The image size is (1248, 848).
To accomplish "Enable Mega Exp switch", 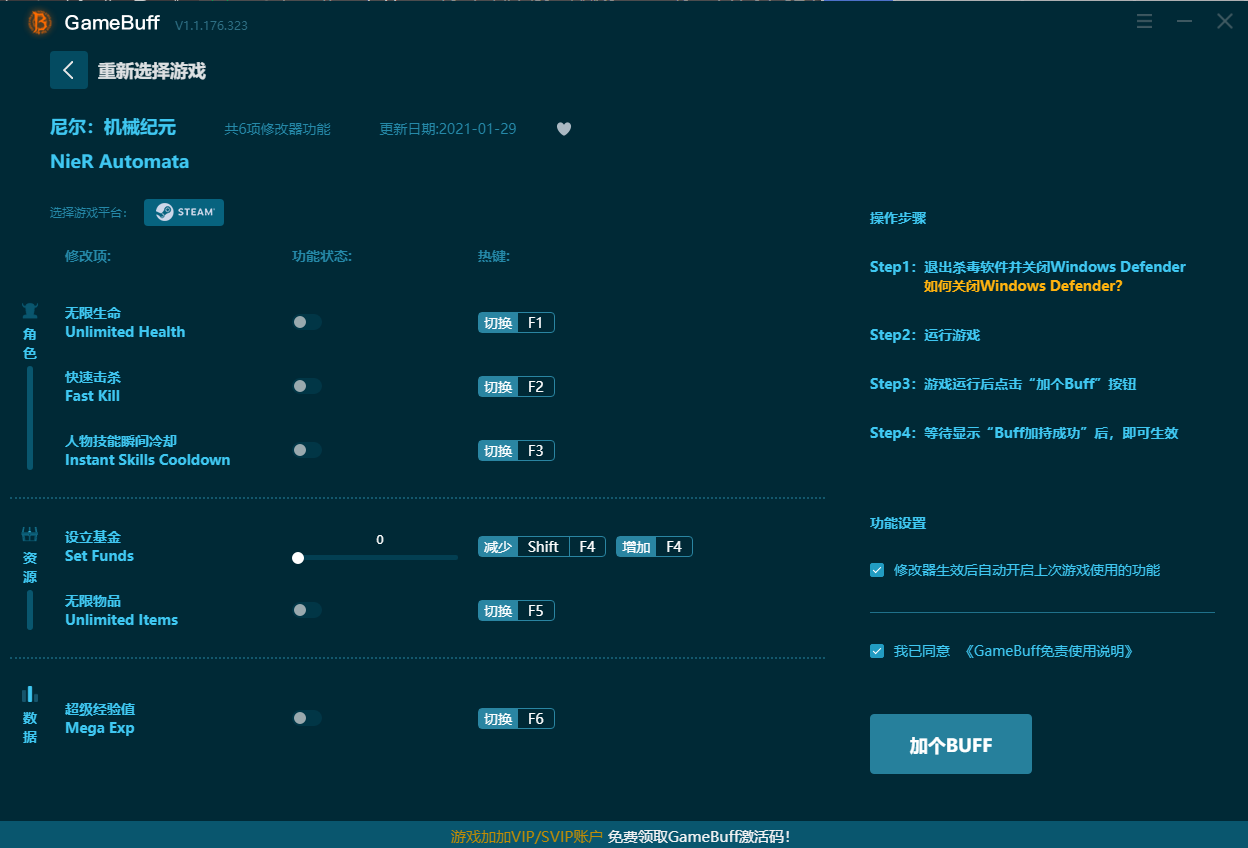I will [306, 718].
